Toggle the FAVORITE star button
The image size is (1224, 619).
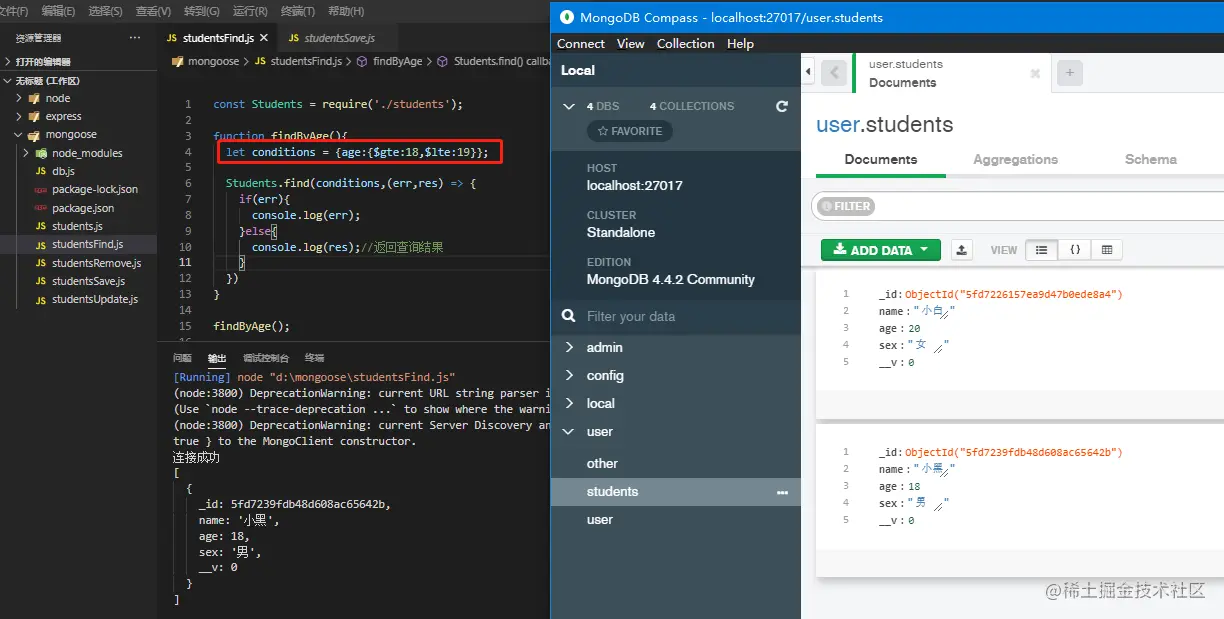tap(630, 131)
